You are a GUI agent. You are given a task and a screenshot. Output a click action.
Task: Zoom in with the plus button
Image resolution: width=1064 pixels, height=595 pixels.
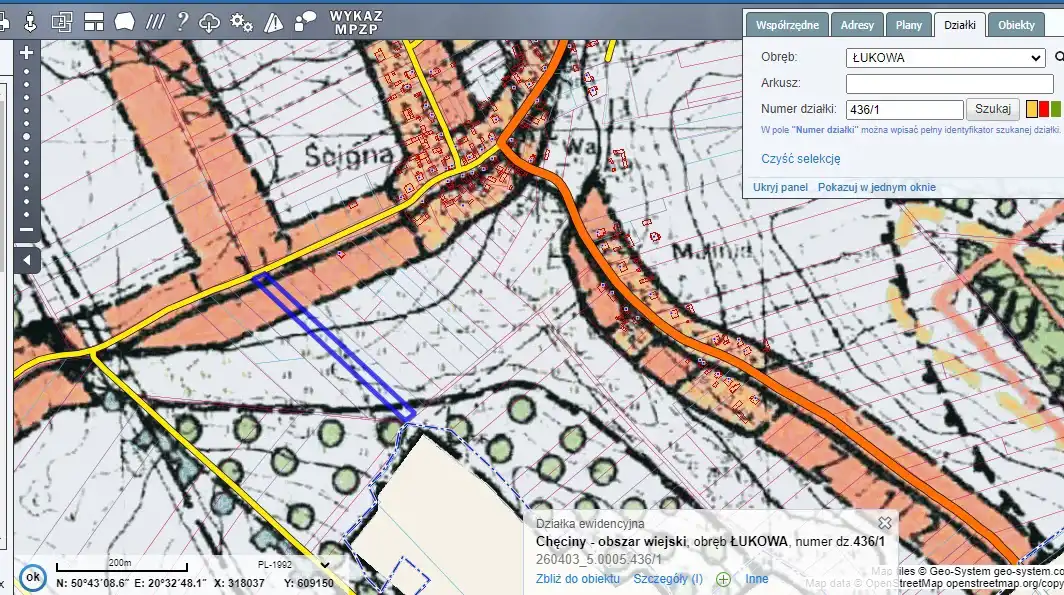27,52
